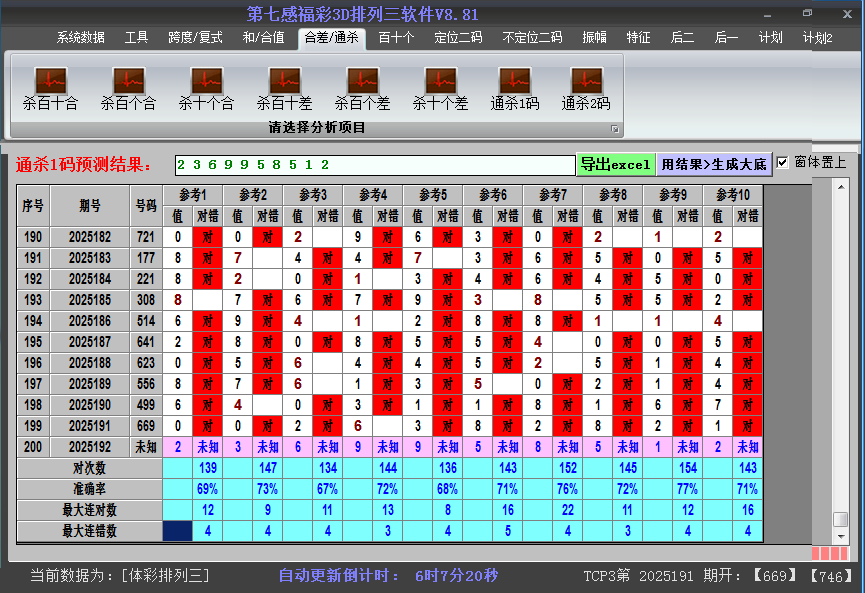This screenshot has width=865, height=593.
Task: Switch to the 特征 tab
Action: [x=638, y=38]
